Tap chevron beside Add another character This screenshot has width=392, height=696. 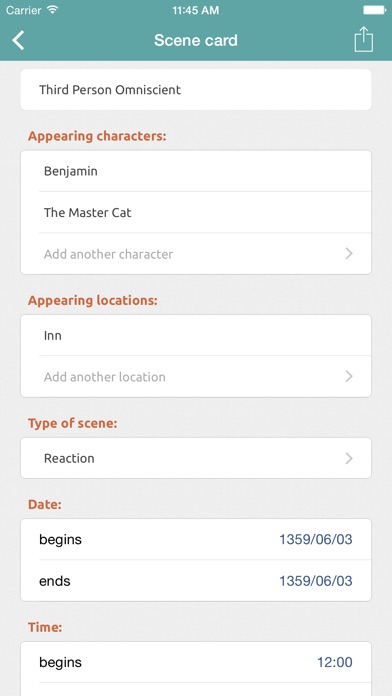[349, 253]
